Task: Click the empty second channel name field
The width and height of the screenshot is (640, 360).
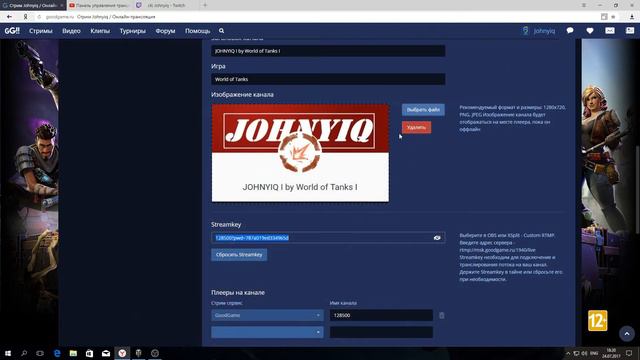Action: tap(381, 332)
